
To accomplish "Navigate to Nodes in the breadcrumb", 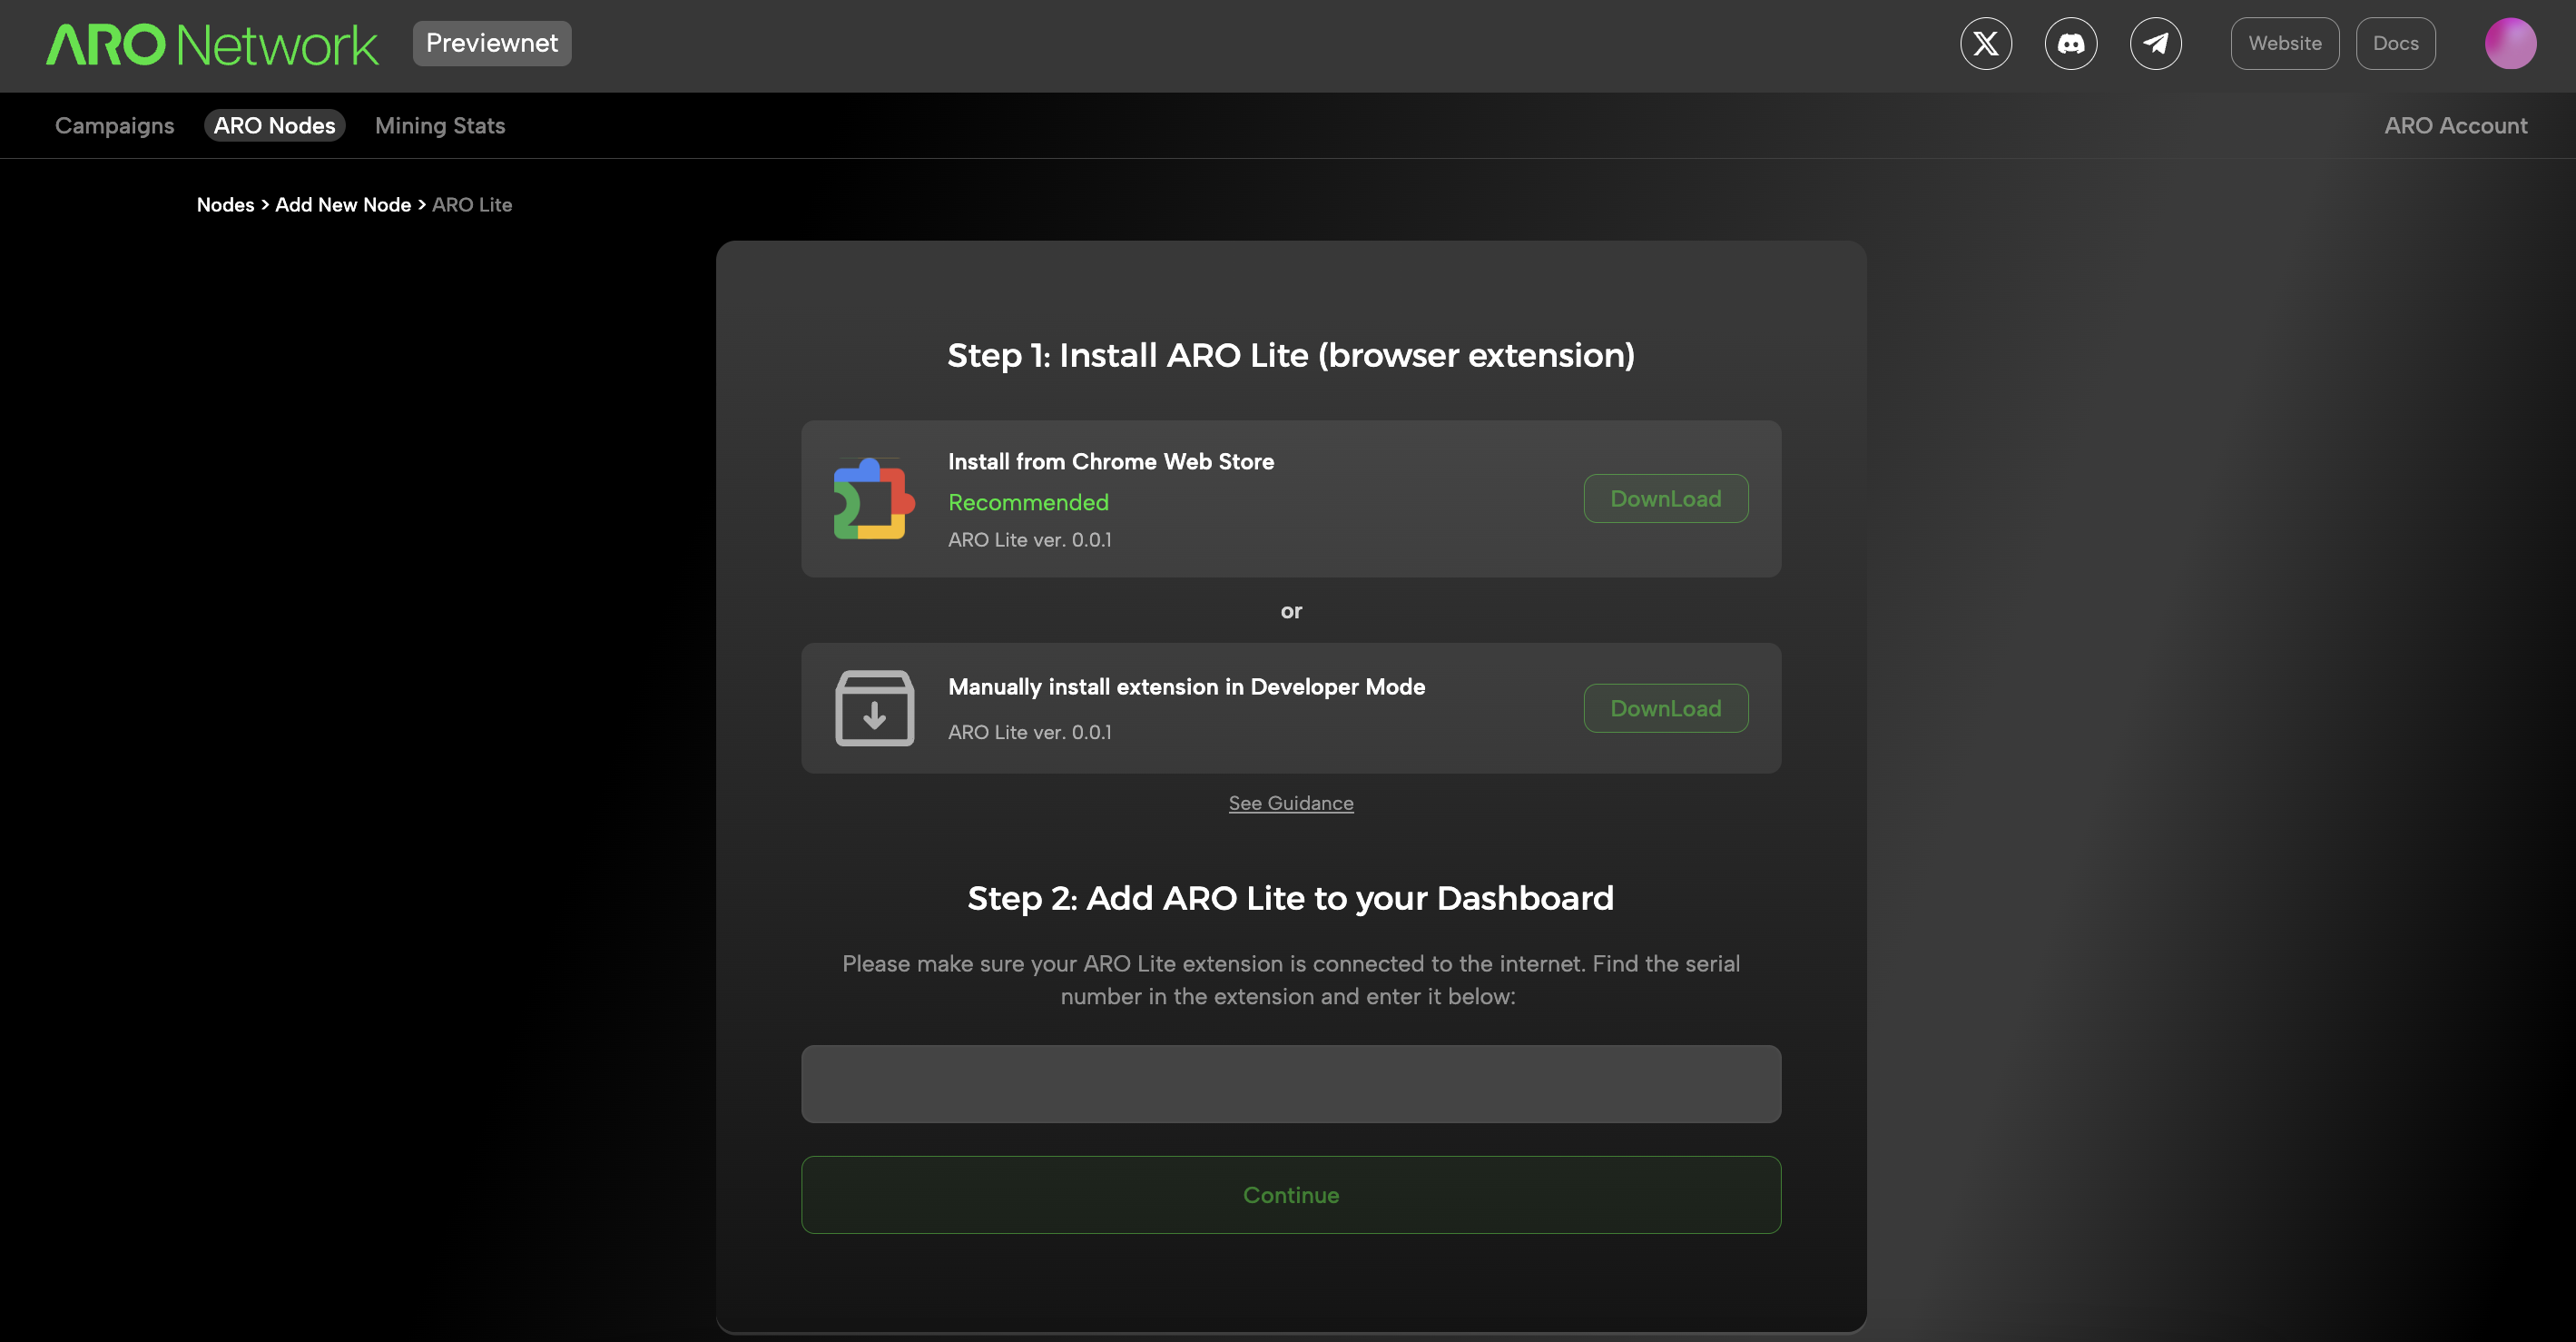I will pyautogui.click(x=226, y=205).
